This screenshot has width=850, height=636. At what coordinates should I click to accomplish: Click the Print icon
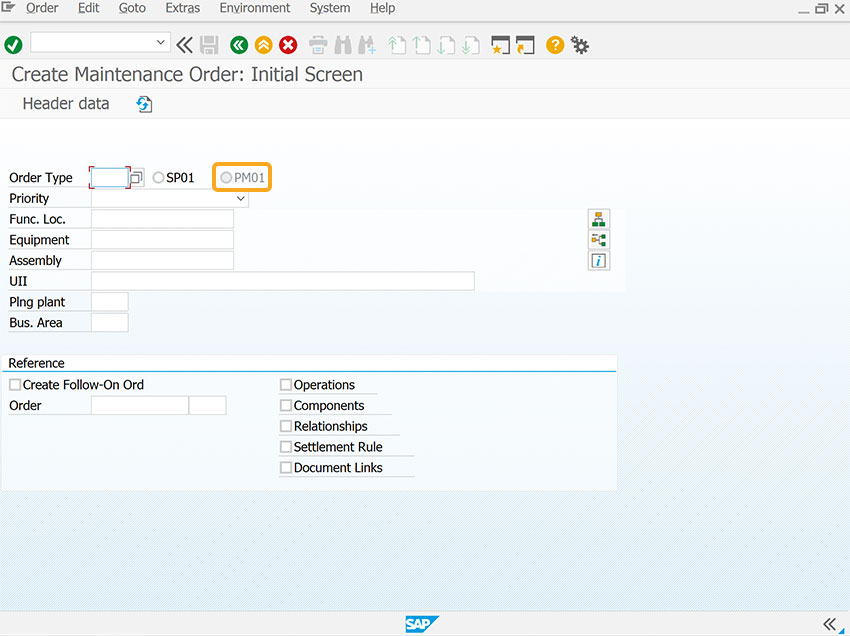pyautogui.click(x=318, y=45)
